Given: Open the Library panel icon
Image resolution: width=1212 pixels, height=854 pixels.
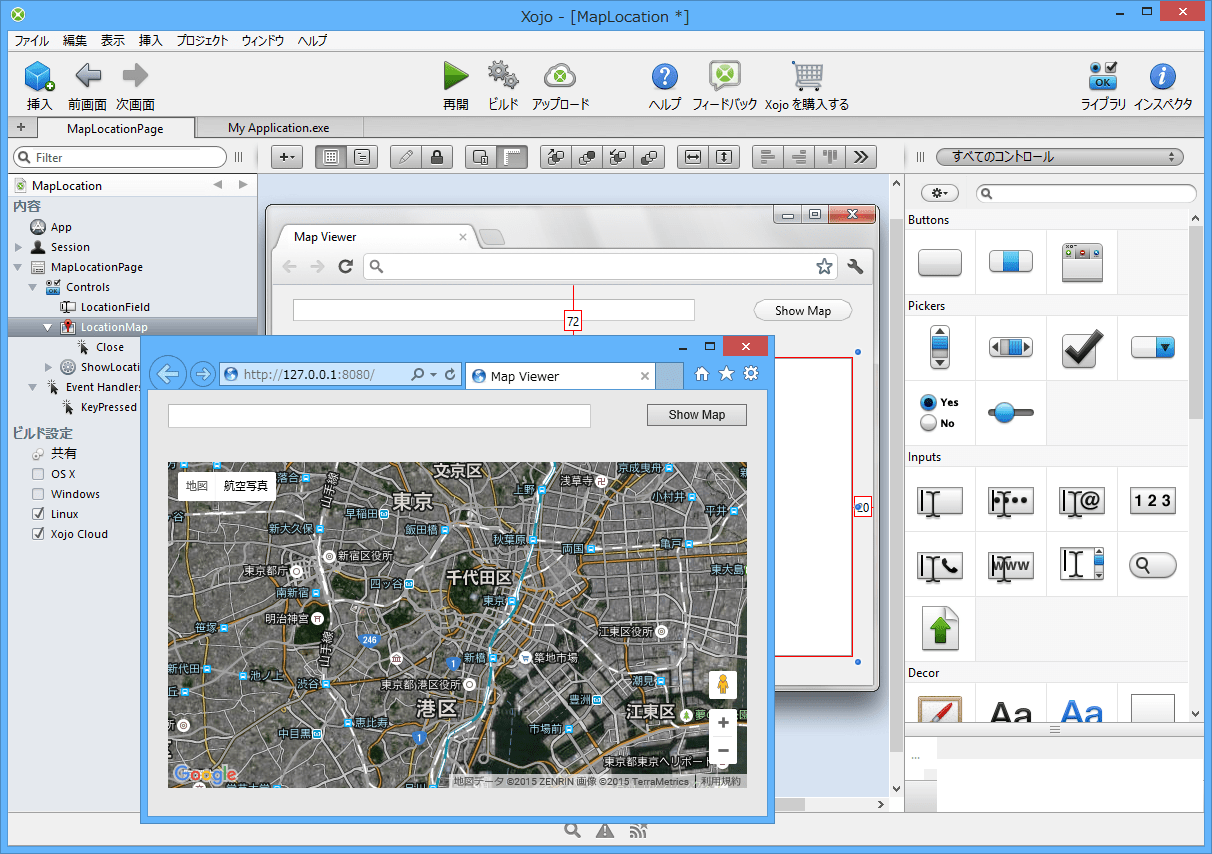Looking at the screenshot, I should 1103,76.
